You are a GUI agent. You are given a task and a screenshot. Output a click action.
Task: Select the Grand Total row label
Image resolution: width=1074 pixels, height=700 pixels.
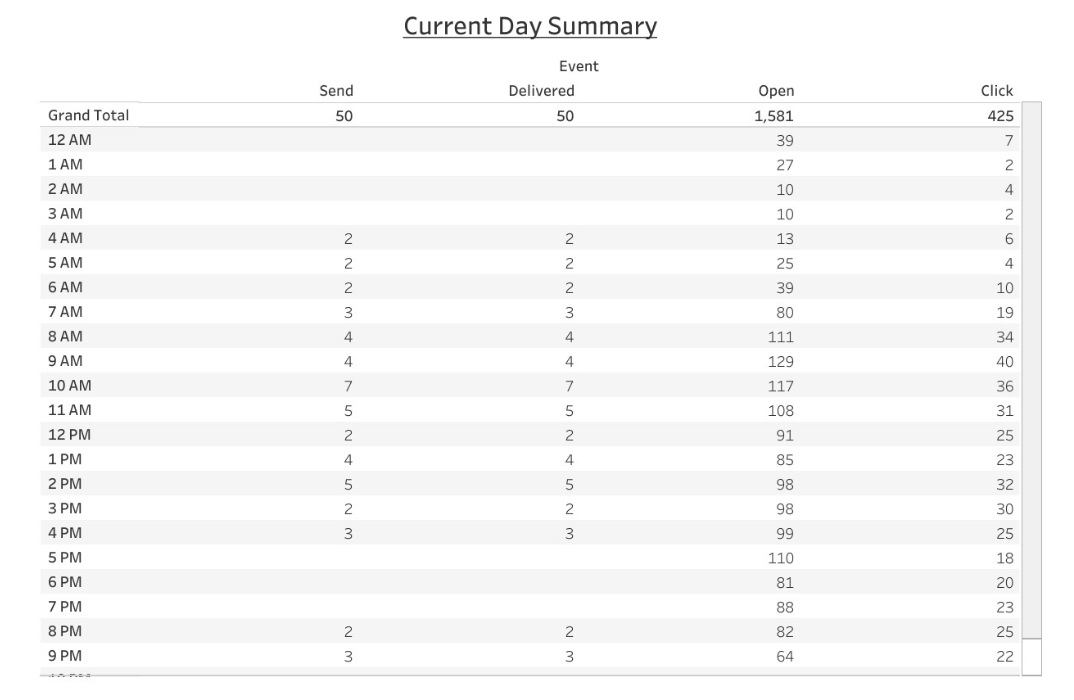pyautogui.click(x=88, y=115)
